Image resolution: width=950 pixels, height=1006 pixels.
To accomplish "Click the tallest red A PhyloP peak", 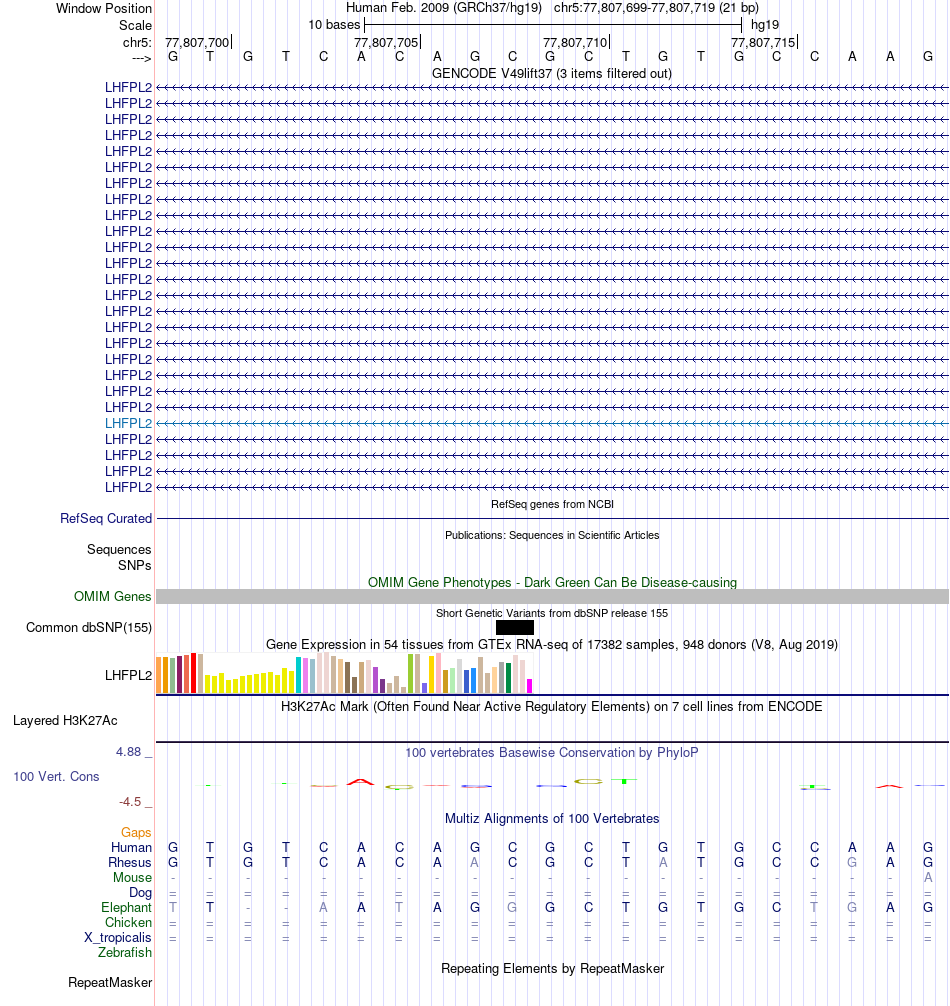I will (x=360, y=782).
